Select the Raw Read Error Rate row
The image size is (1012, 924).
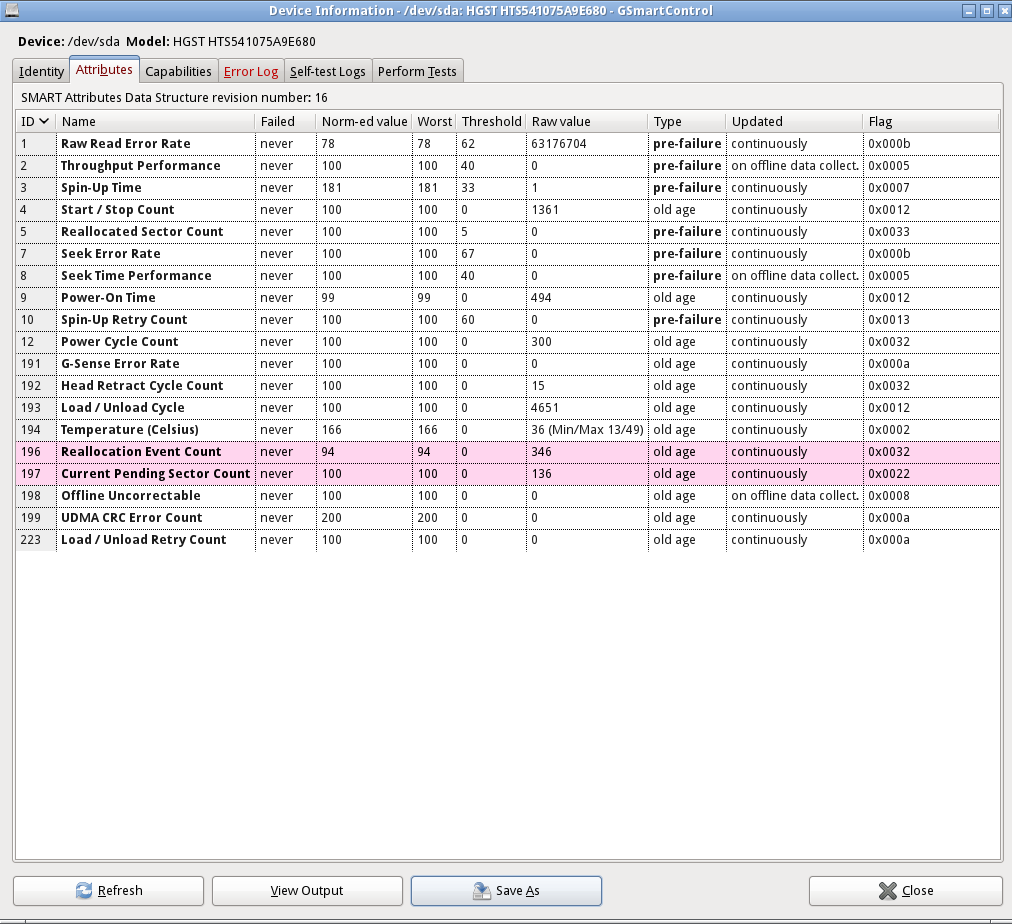(x=507, y=144)
